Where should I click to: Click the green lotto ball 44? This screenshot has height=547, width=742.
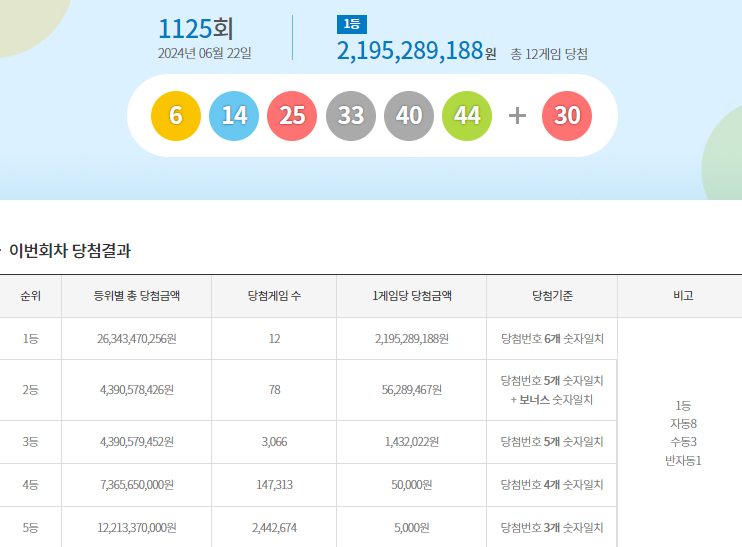coord(467,116)
